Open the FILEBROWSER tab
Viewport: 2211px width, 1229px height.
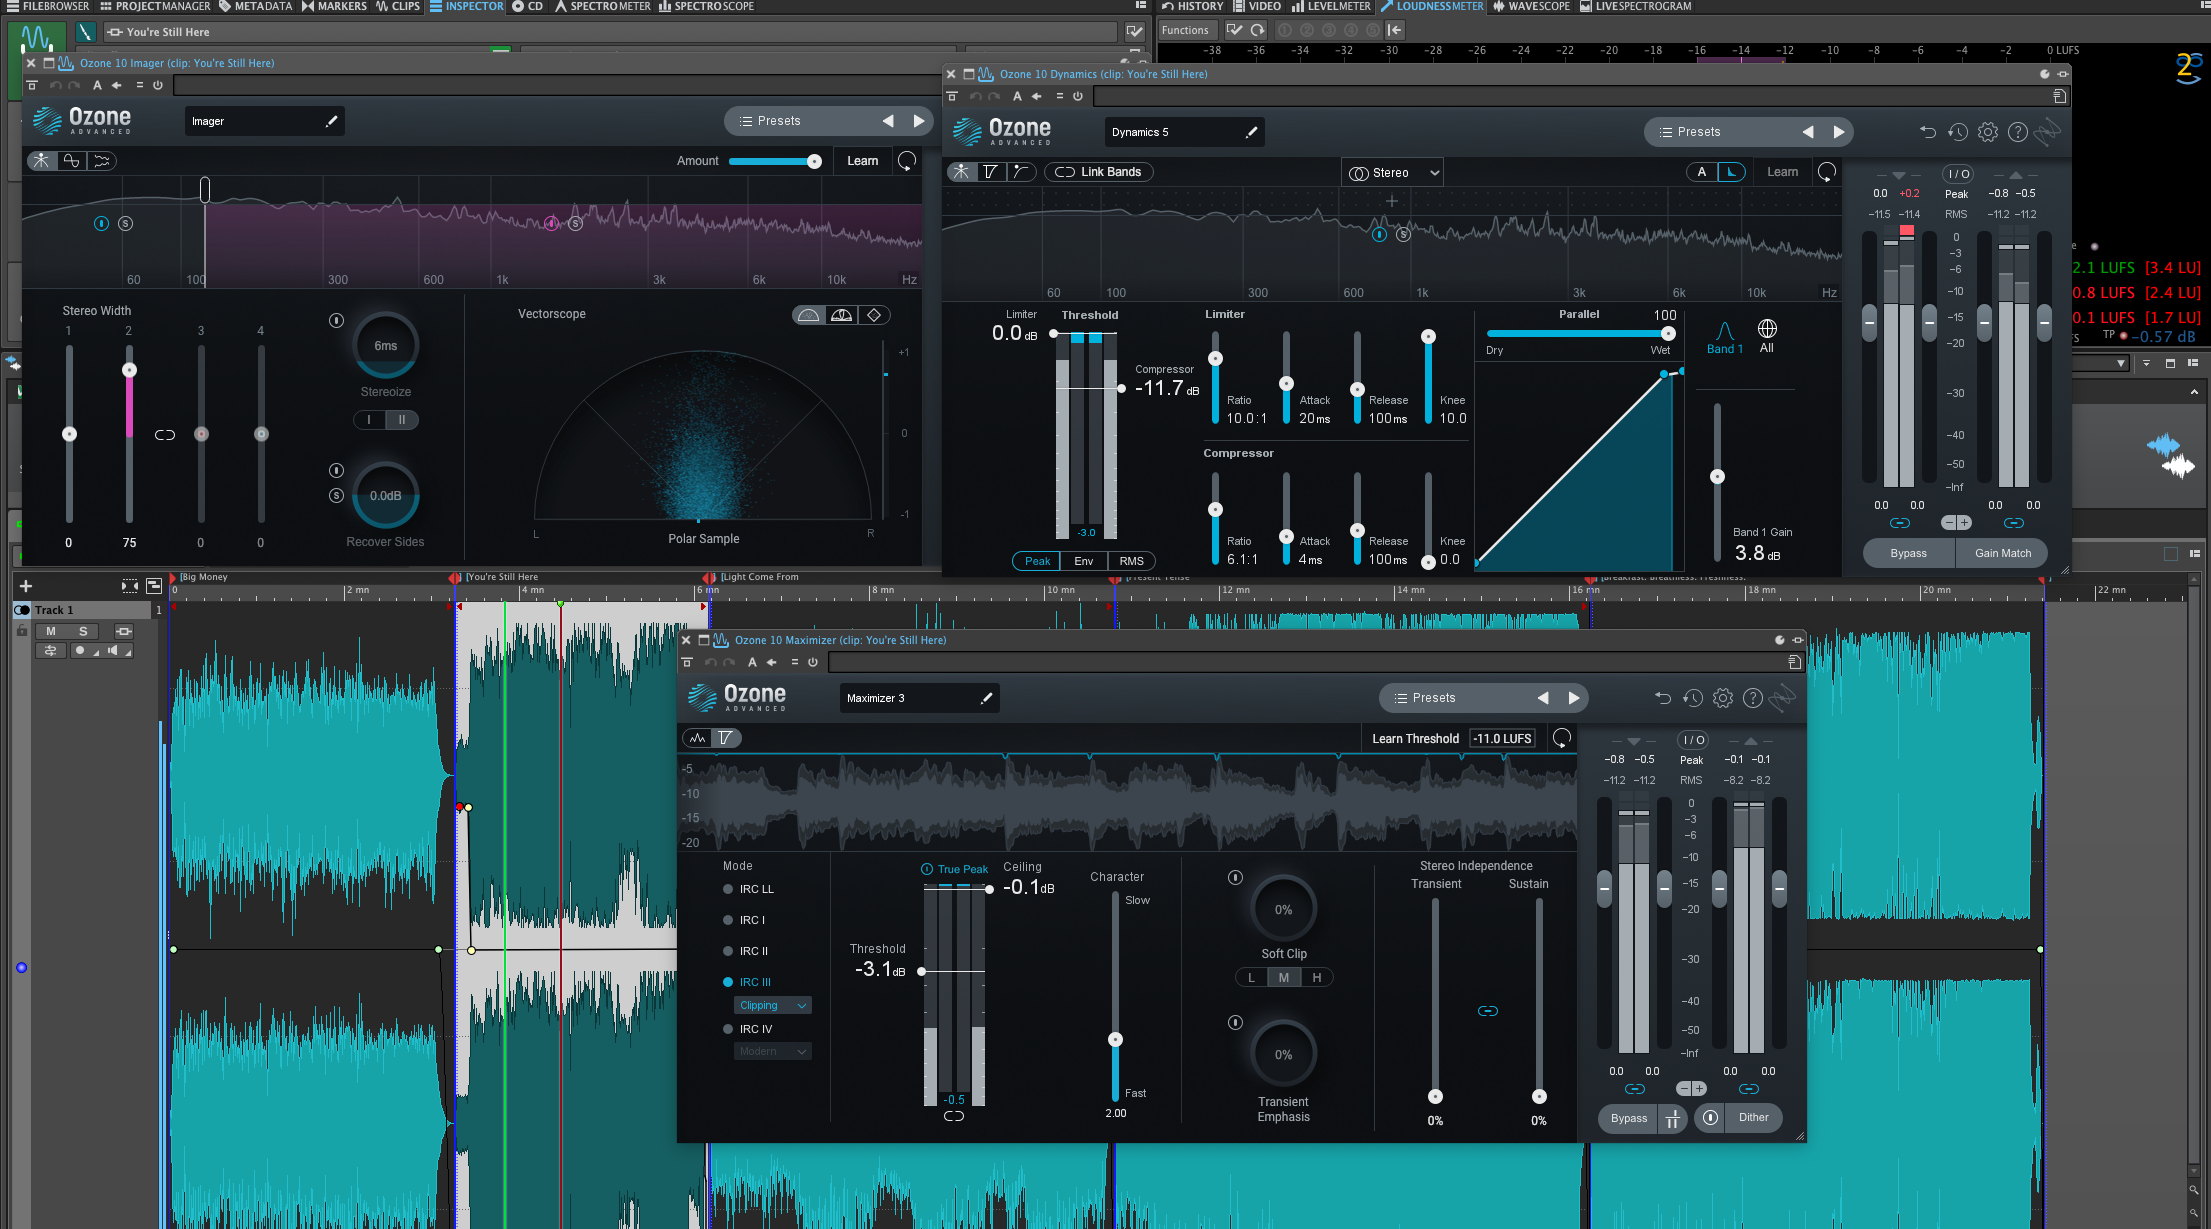click(x=48, y=6)
